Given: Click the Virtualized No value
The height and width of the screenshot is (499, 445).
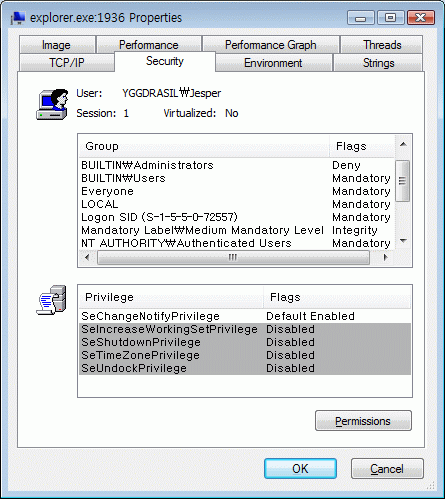Looking at the screenshot, I should pos(232,113).
